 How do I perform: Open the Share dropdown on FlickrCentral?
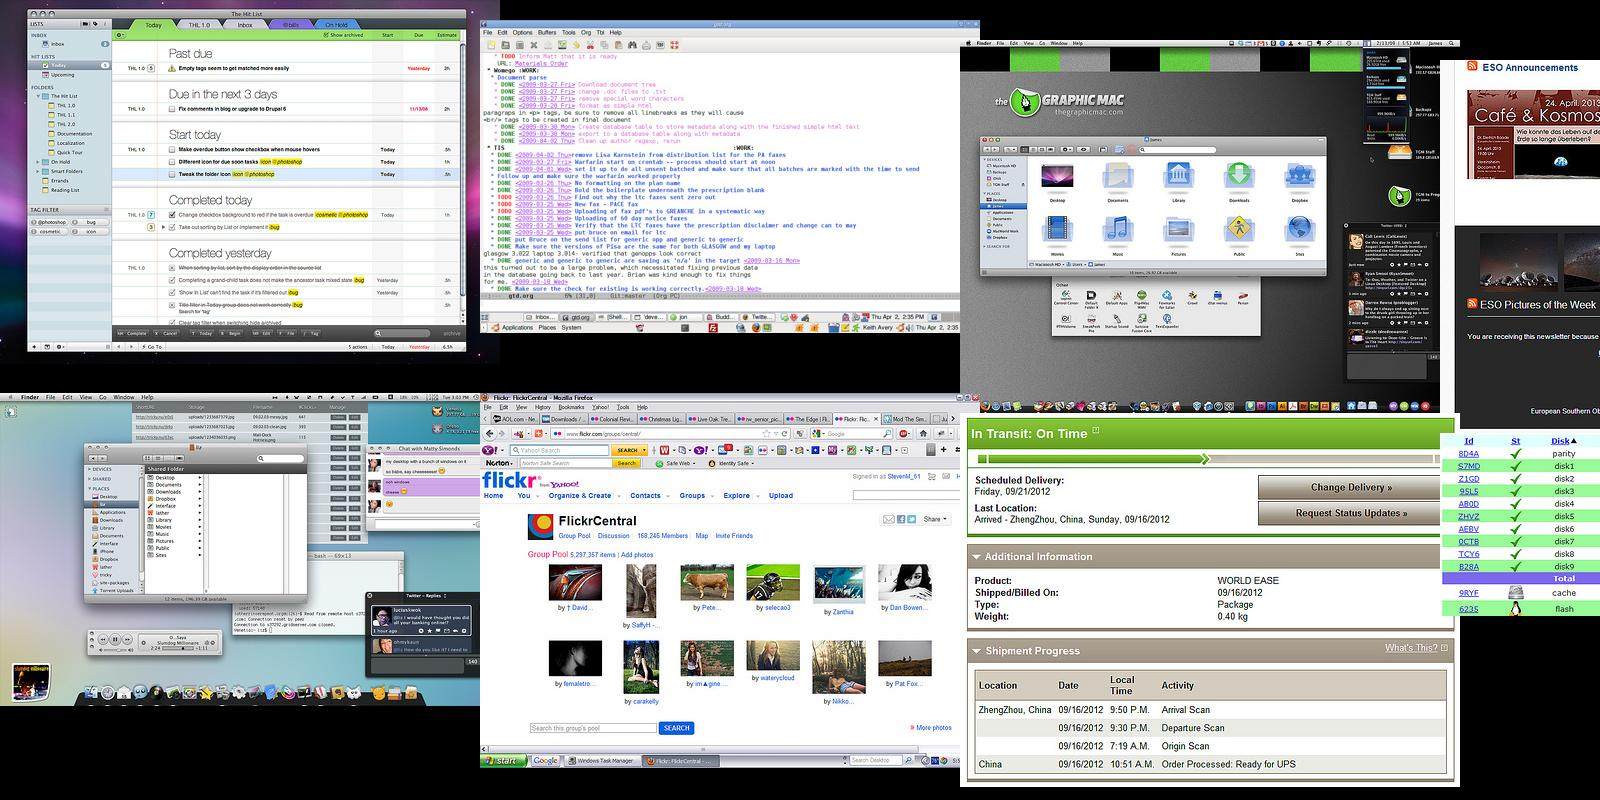(x=935, y=520)
